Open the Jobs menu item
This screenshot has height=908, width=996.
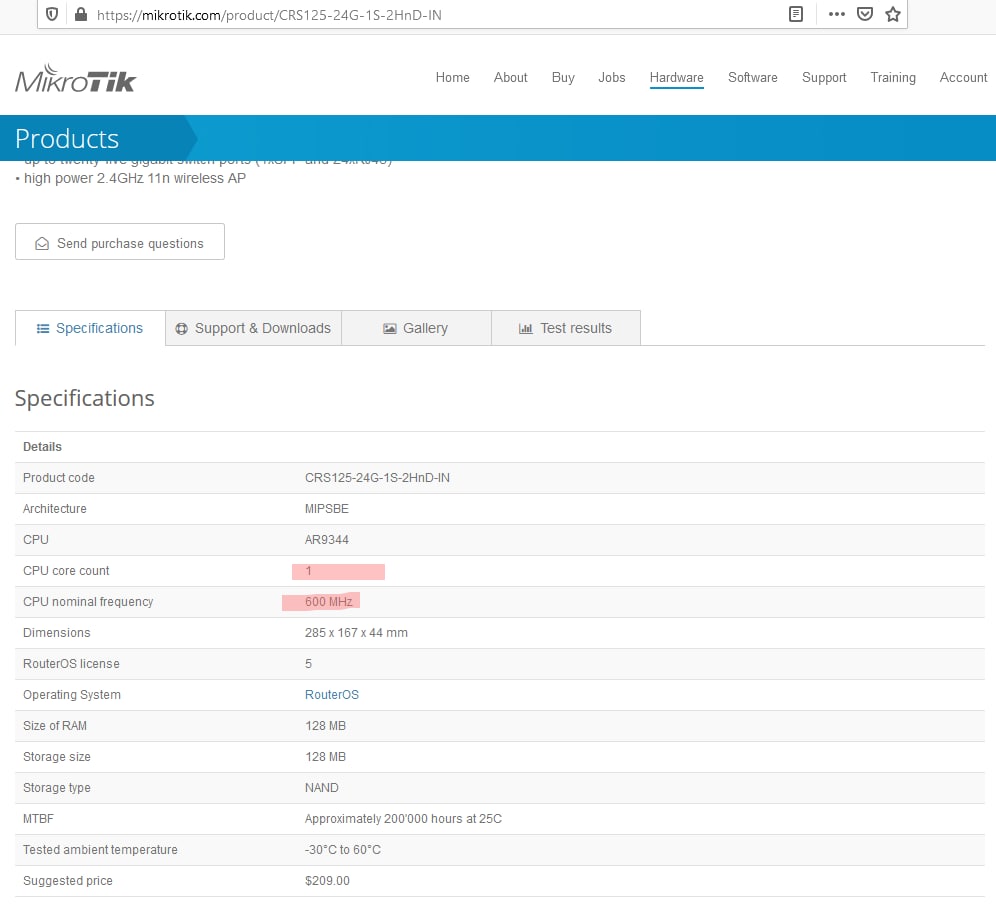612,78
